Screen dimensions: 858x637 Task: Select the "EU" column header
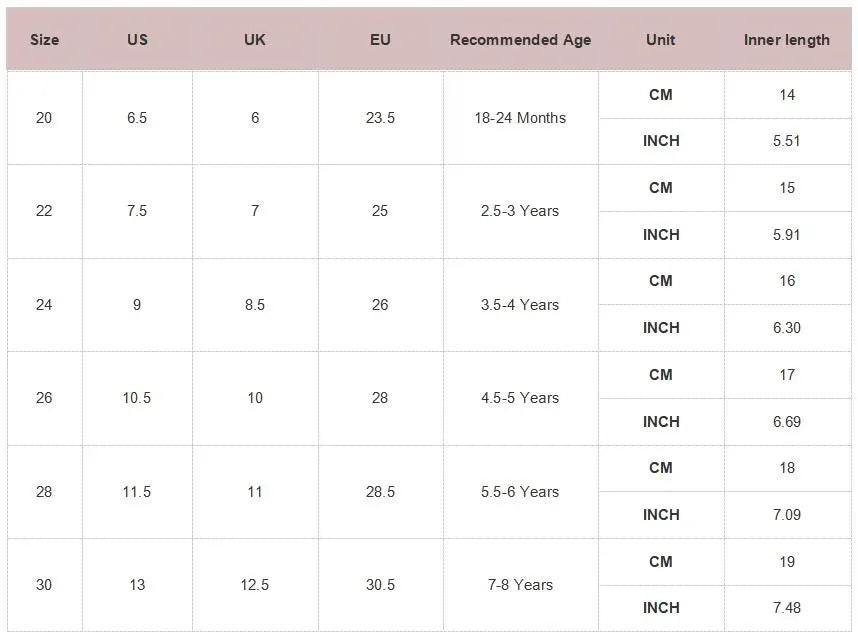[380, 40]
